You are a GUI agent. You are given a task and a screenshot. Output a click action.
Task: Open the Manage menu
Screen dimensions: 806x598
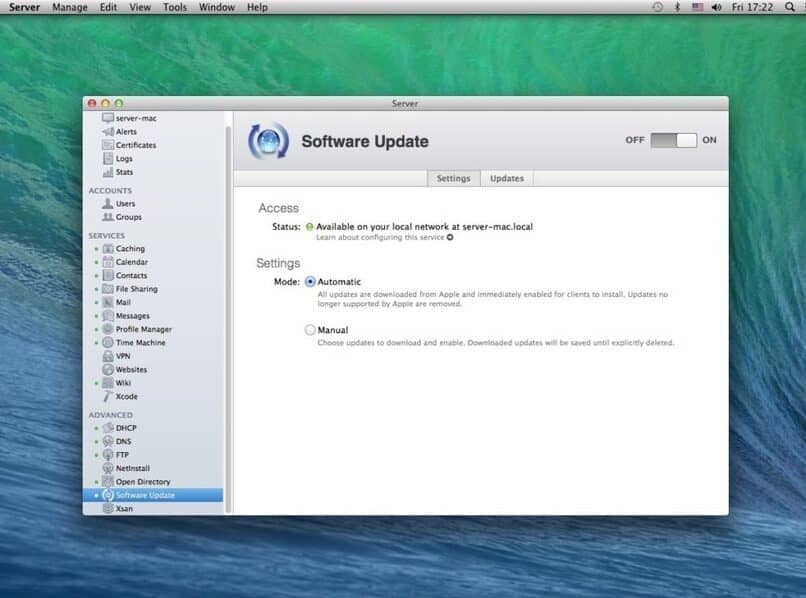[70, 7]
